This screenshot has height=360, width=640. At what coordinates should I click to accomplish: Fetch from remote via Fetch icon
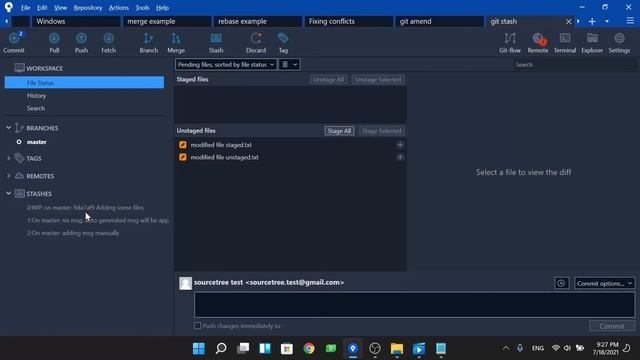pos(109,42)
